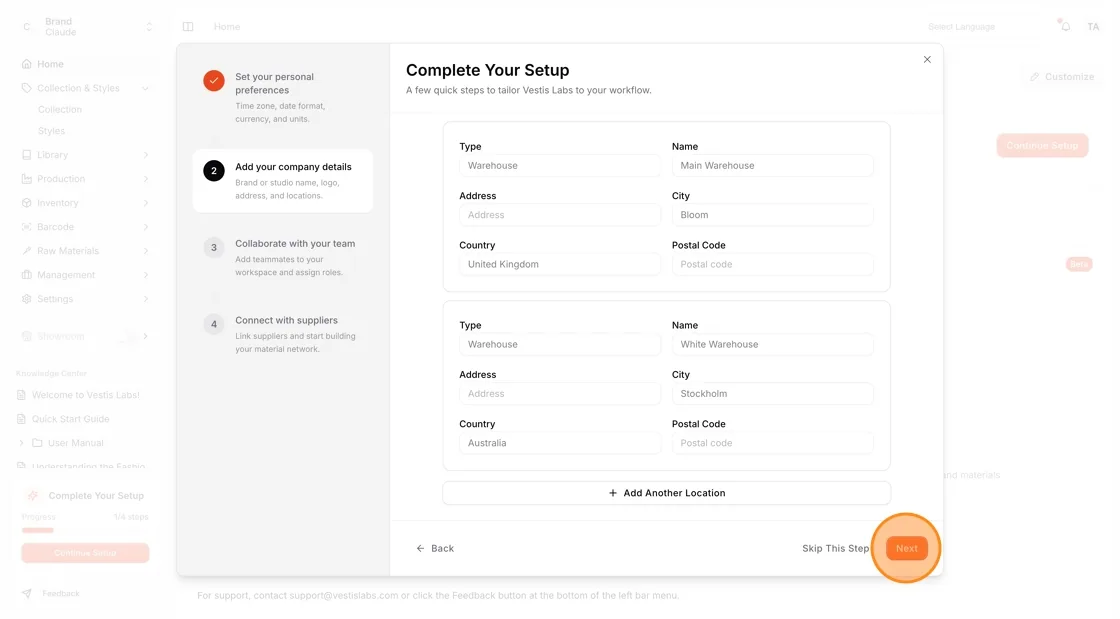The image size is (1120, 619).
Task: Edit the City field showing Bloom
Action: point(772,215)
